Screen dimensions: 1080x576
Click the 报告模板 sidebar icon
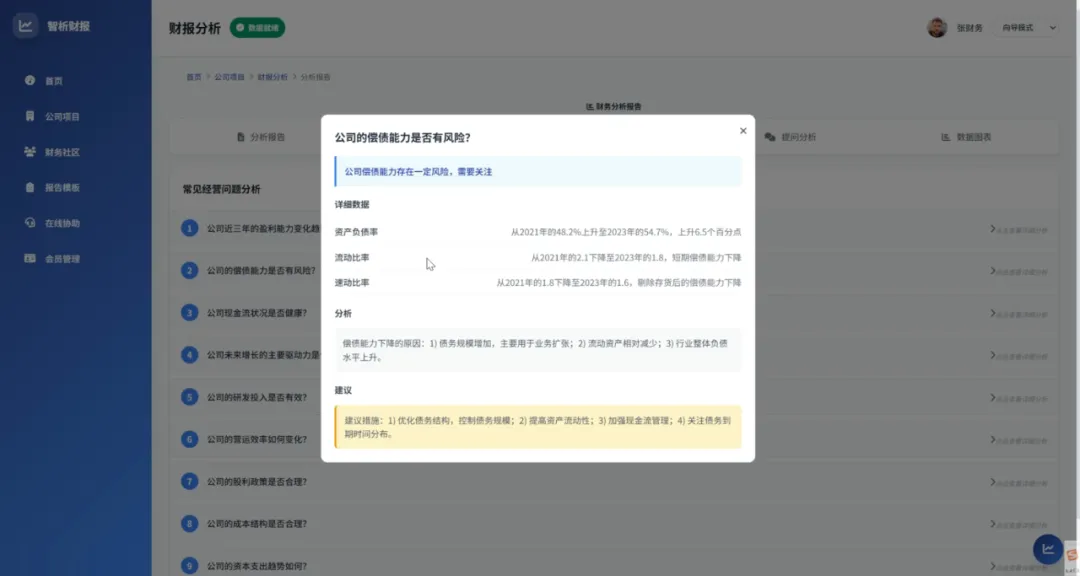click(x=30, y=187)
